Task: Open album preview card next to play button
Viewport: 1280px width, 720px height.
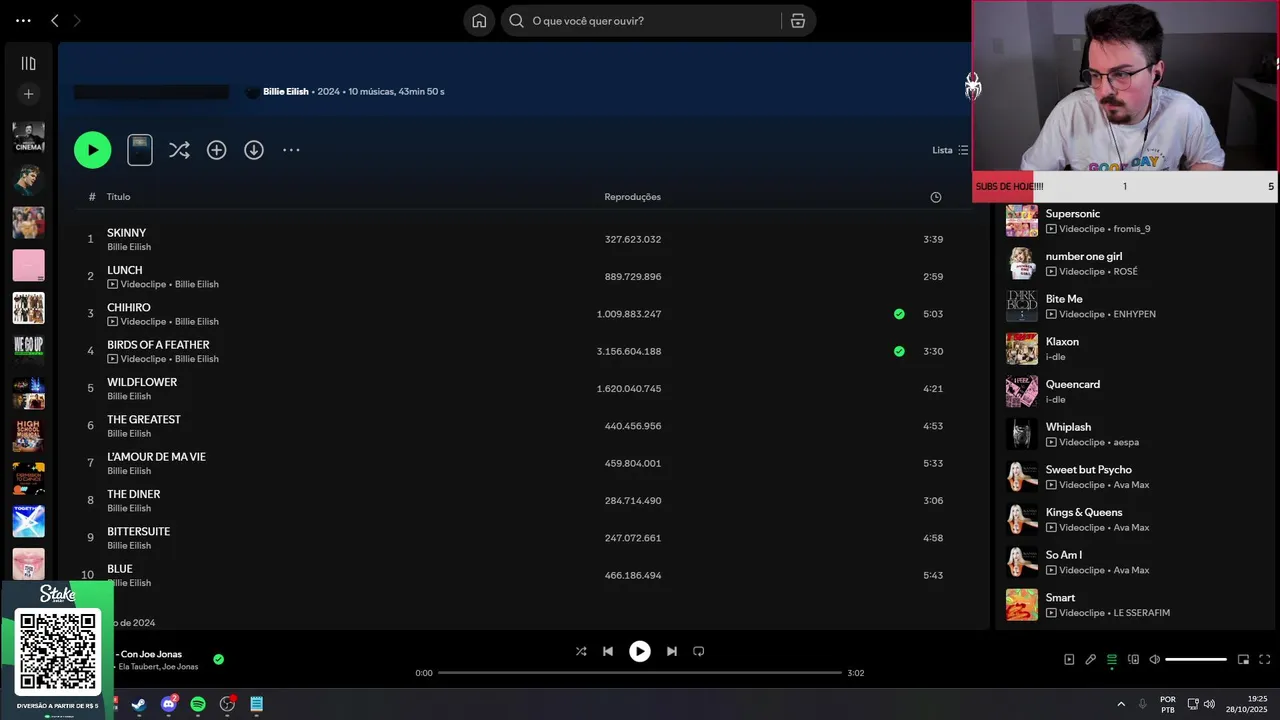Action: pos(140,150)
